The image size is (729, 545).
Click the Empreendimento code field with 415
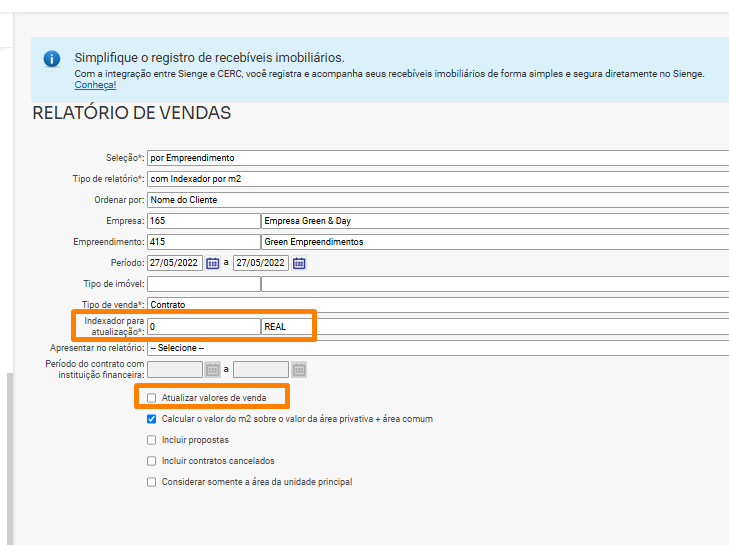[204, 242]
